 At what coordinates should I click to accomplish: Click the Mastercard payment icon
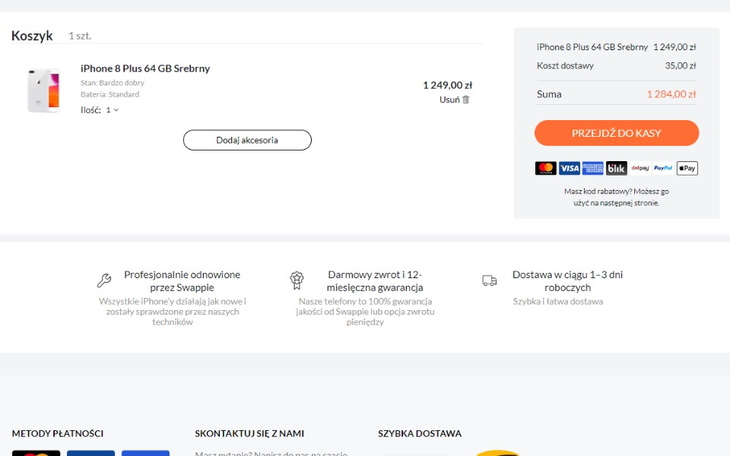pos(546,168)
